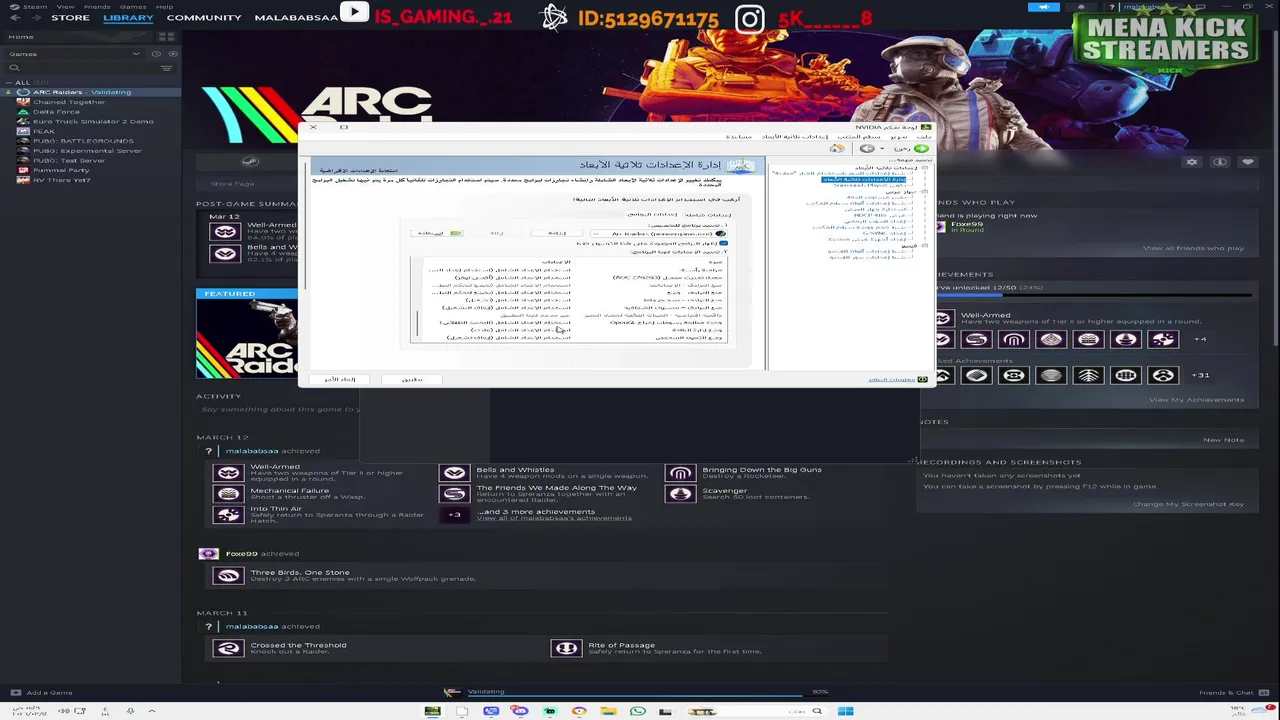Click the library search magnifier icon
This screenshot has height=720, width=1280.
pos(14,68)
